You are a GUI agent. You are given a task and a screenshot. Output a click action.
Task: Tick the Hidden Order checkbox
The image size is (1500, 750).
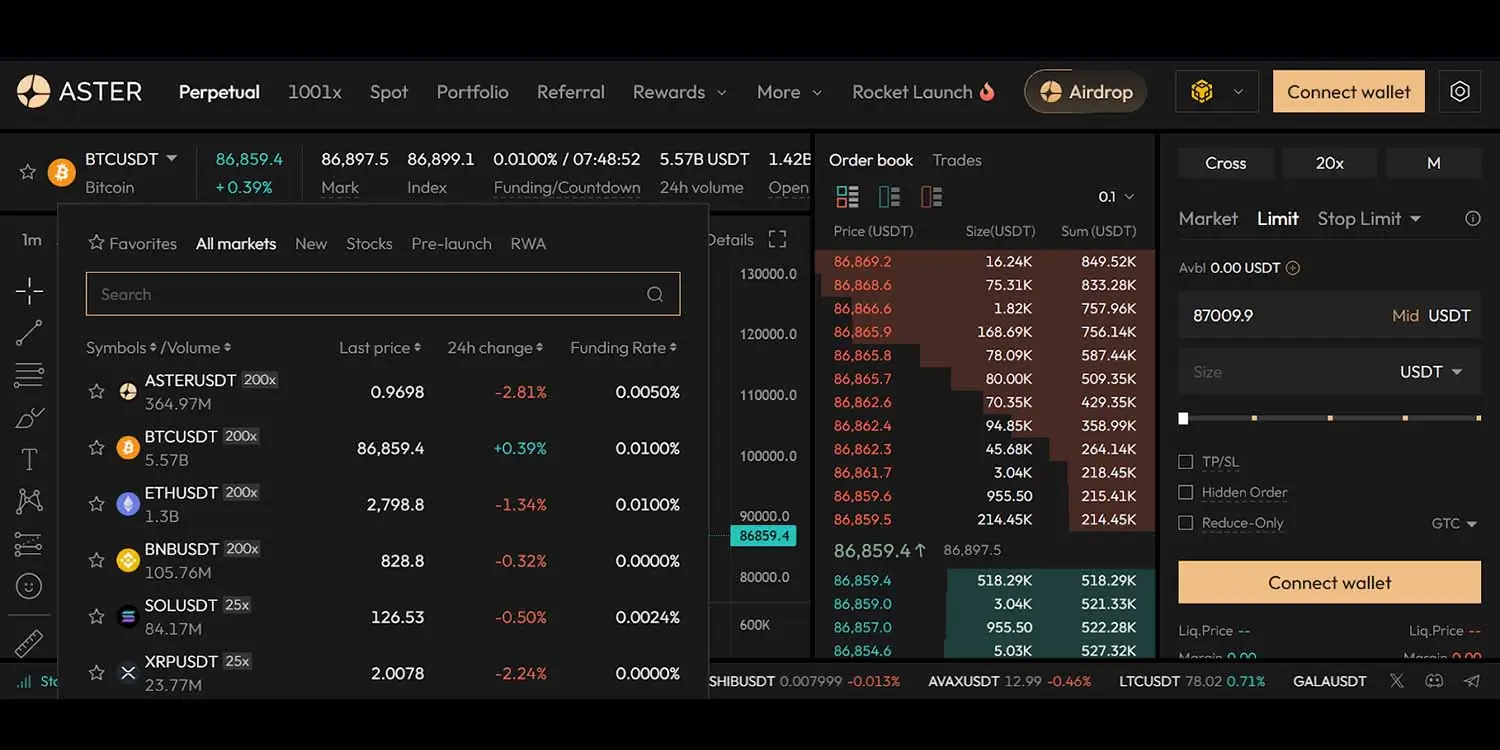point(1186,492)
